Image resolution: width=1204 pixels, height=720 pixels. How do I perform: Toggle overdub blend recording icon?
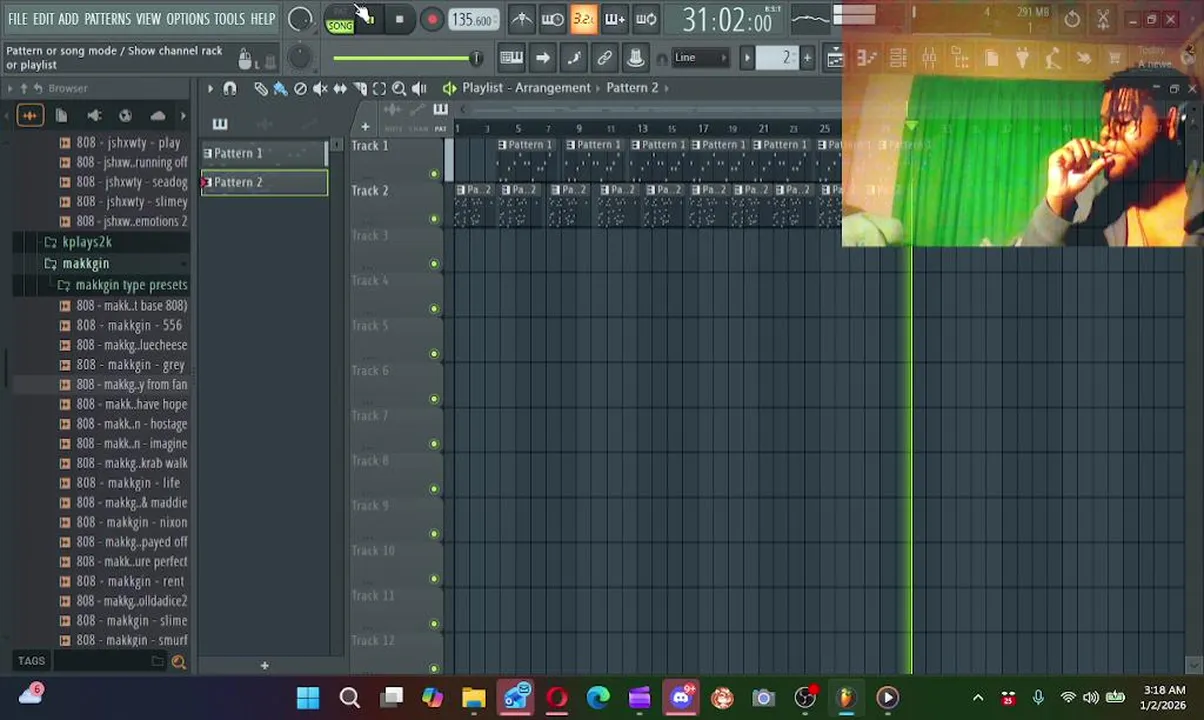pyautogui.click(x=614, y=19)
